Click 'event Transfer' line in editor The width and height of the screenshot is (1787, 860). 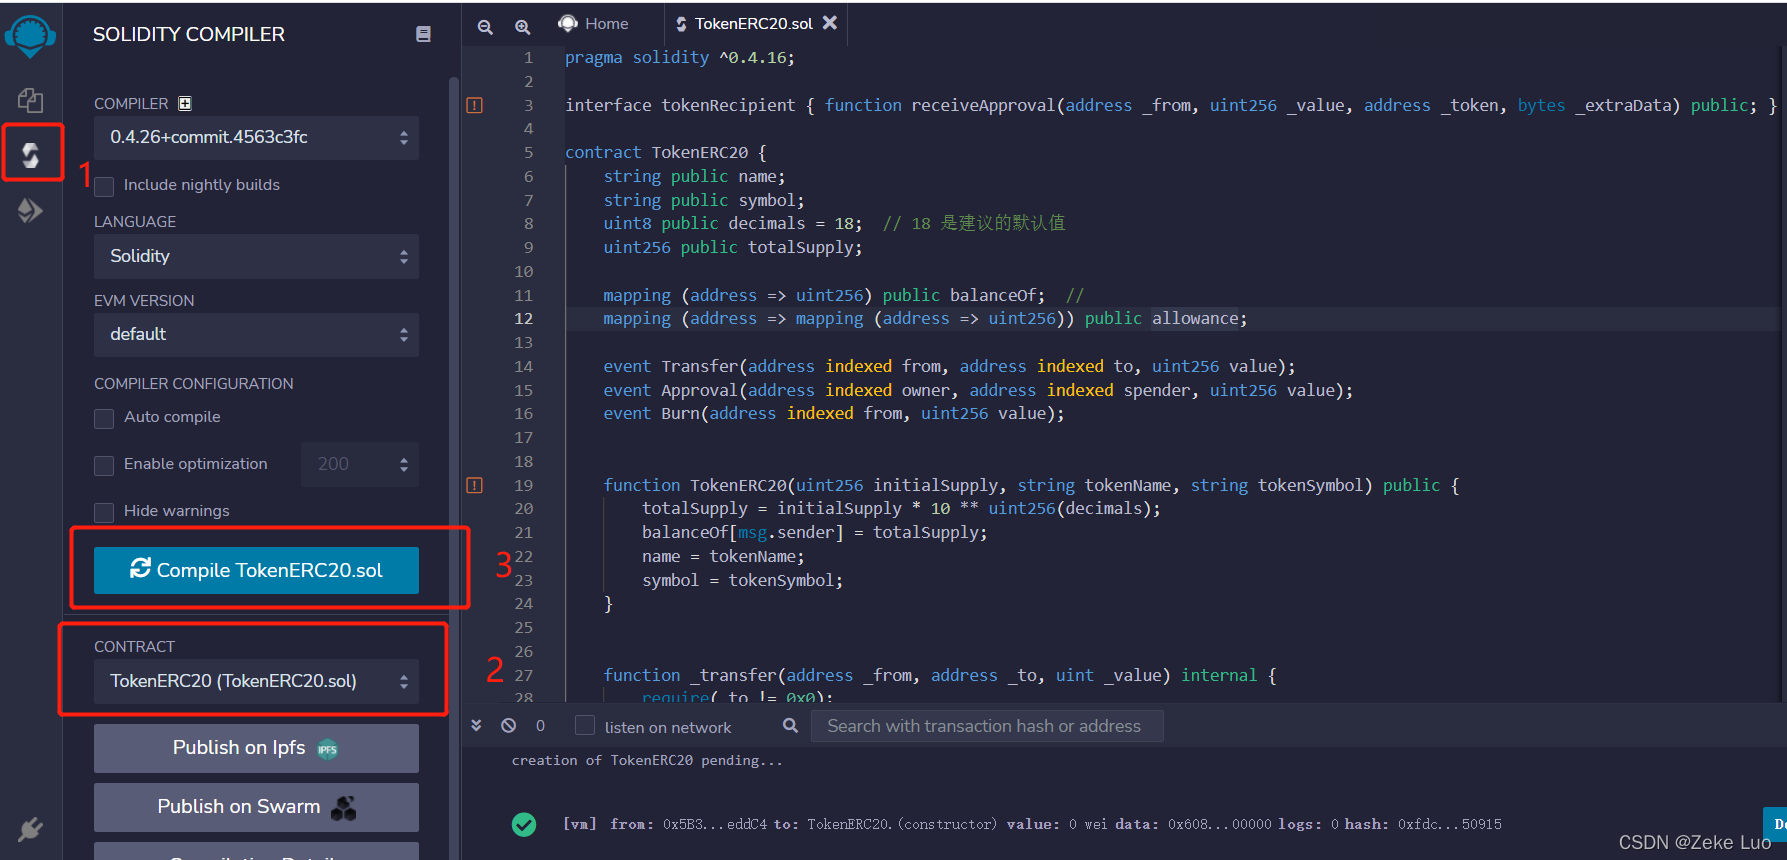point(949,366)
